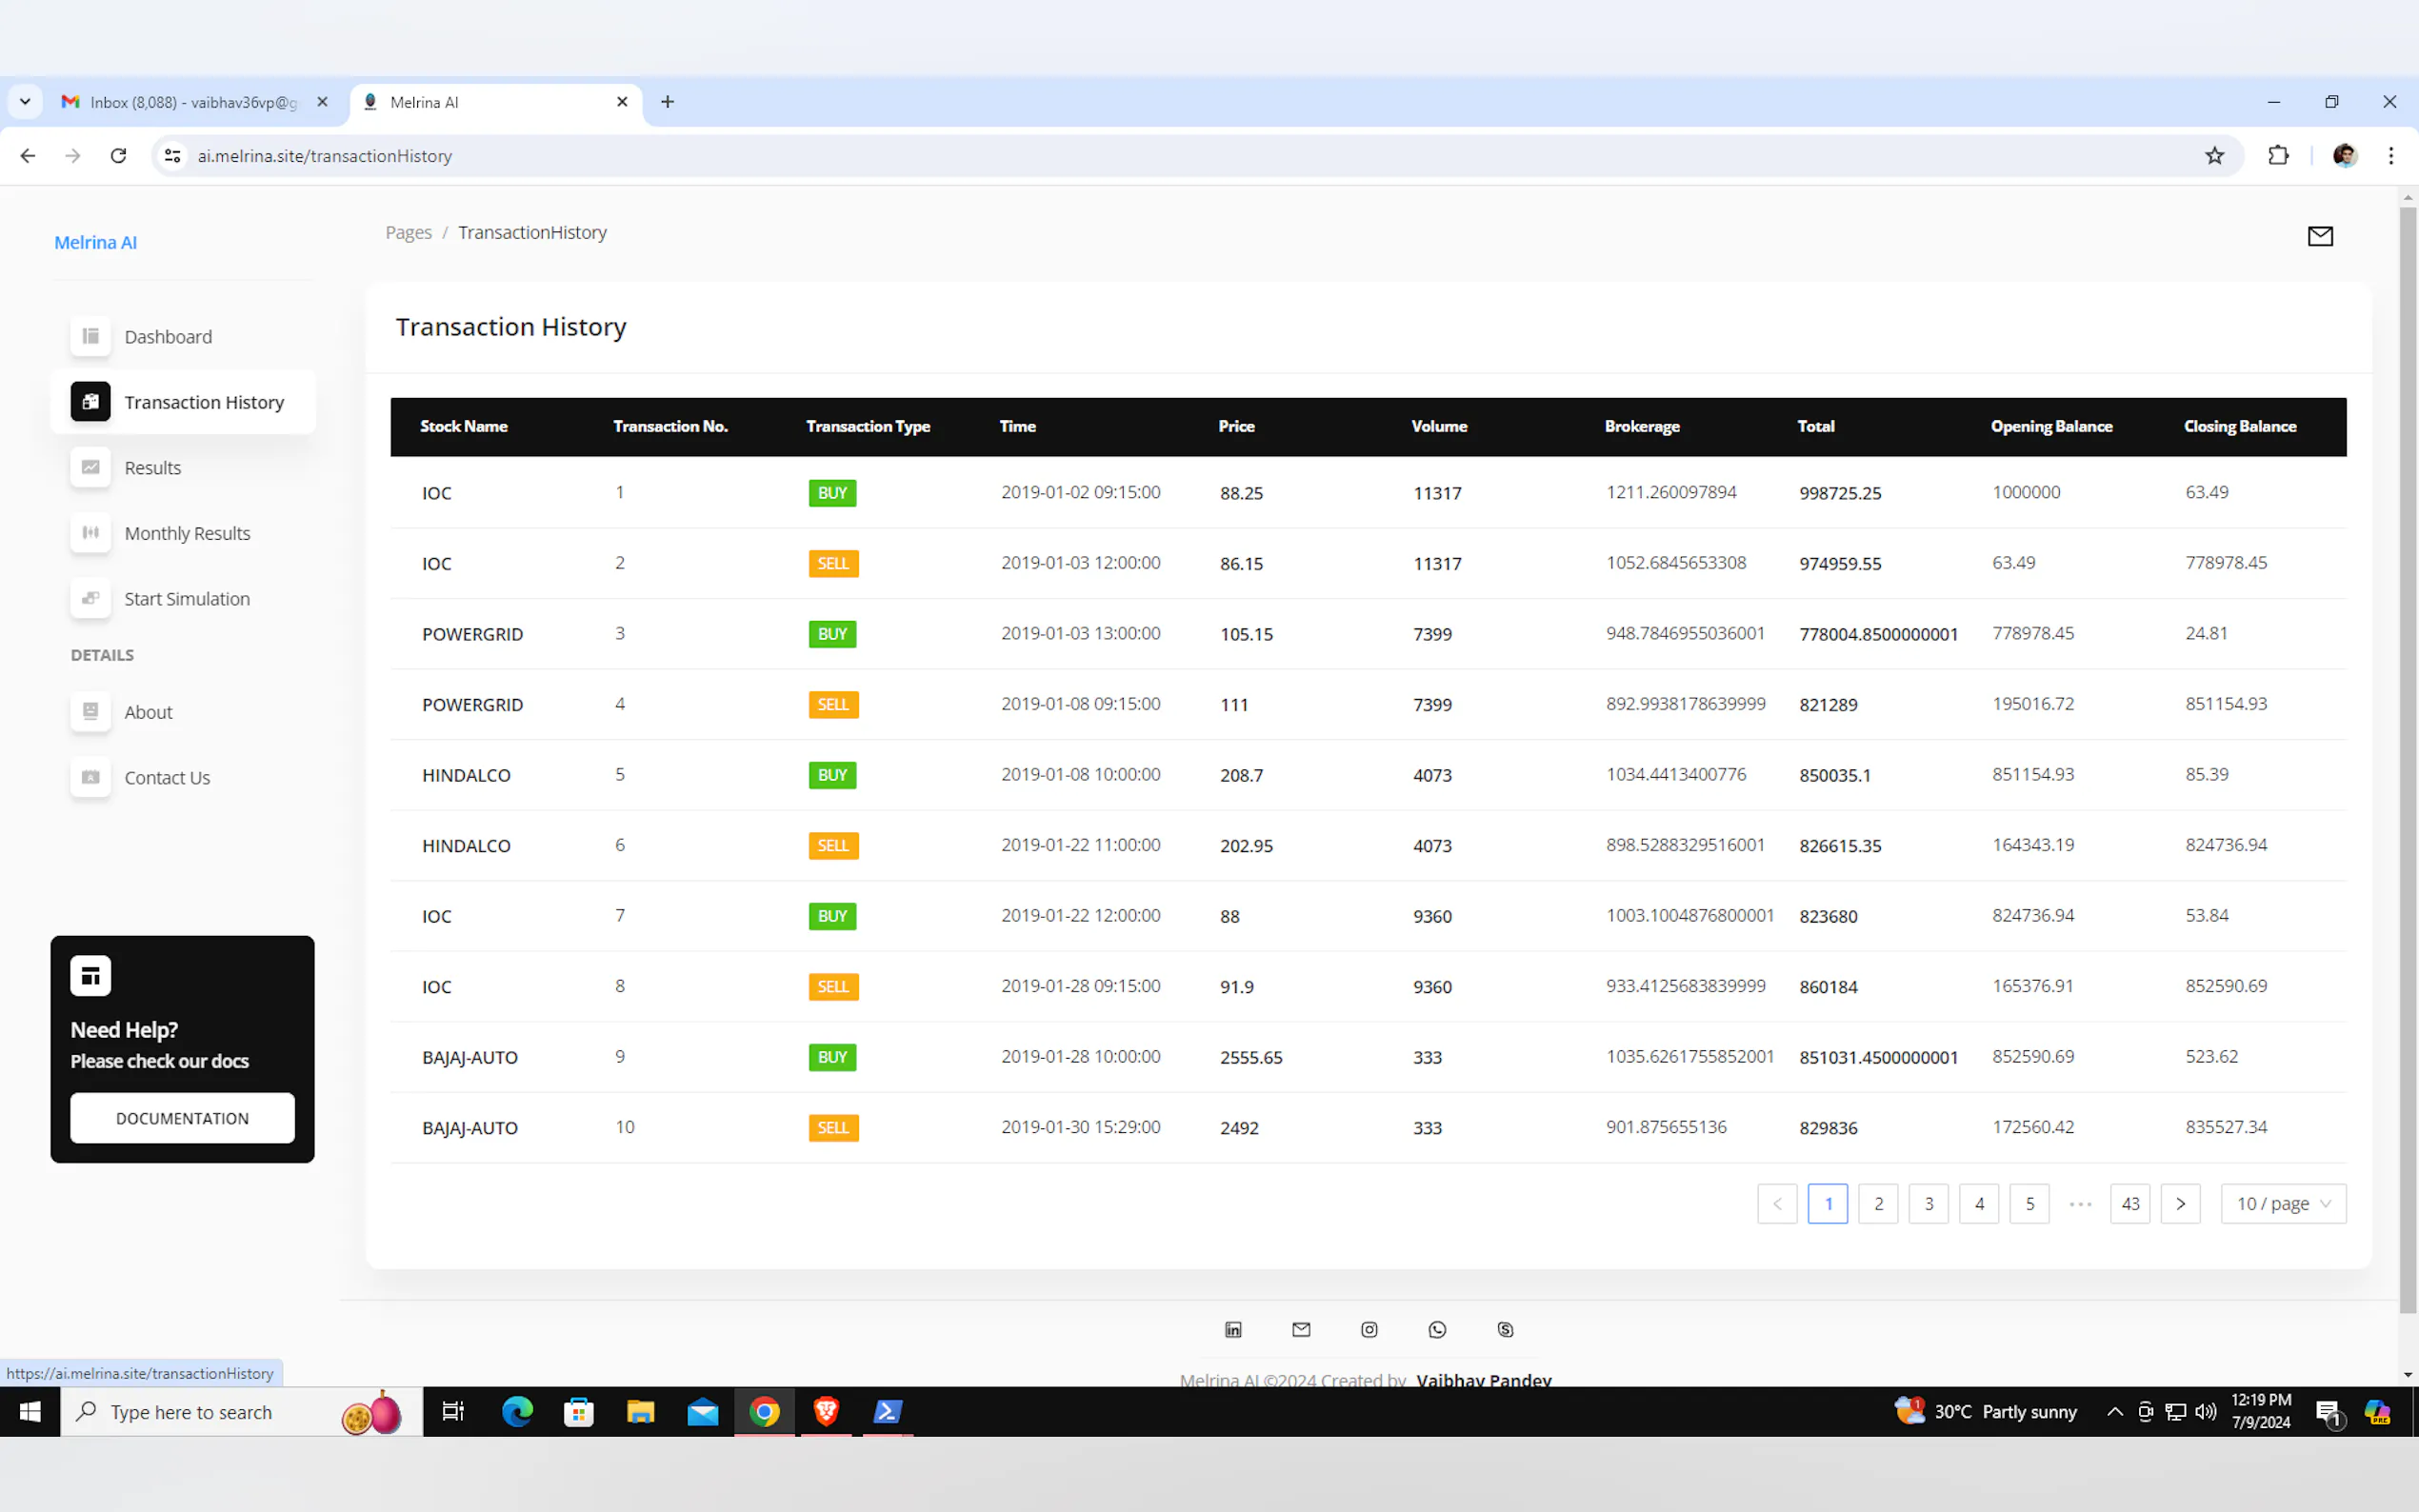
Task: Click the LinkedIn footer icon
Action: point(1233,1329)
